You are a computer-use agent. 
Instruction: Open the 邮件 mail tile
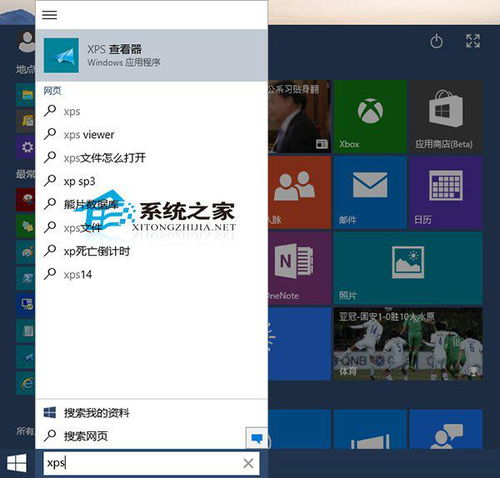[x=370, y=192]
